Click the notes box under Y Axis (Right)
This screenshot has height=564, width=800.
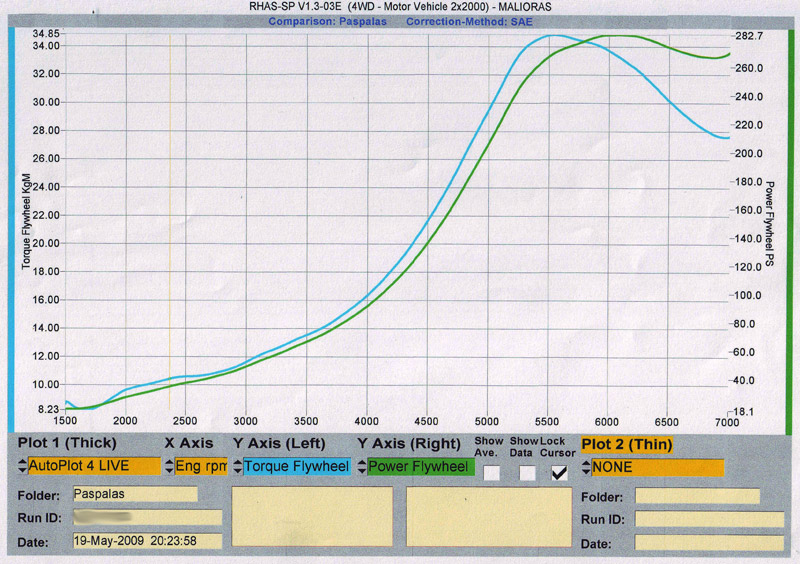[489, 517]
